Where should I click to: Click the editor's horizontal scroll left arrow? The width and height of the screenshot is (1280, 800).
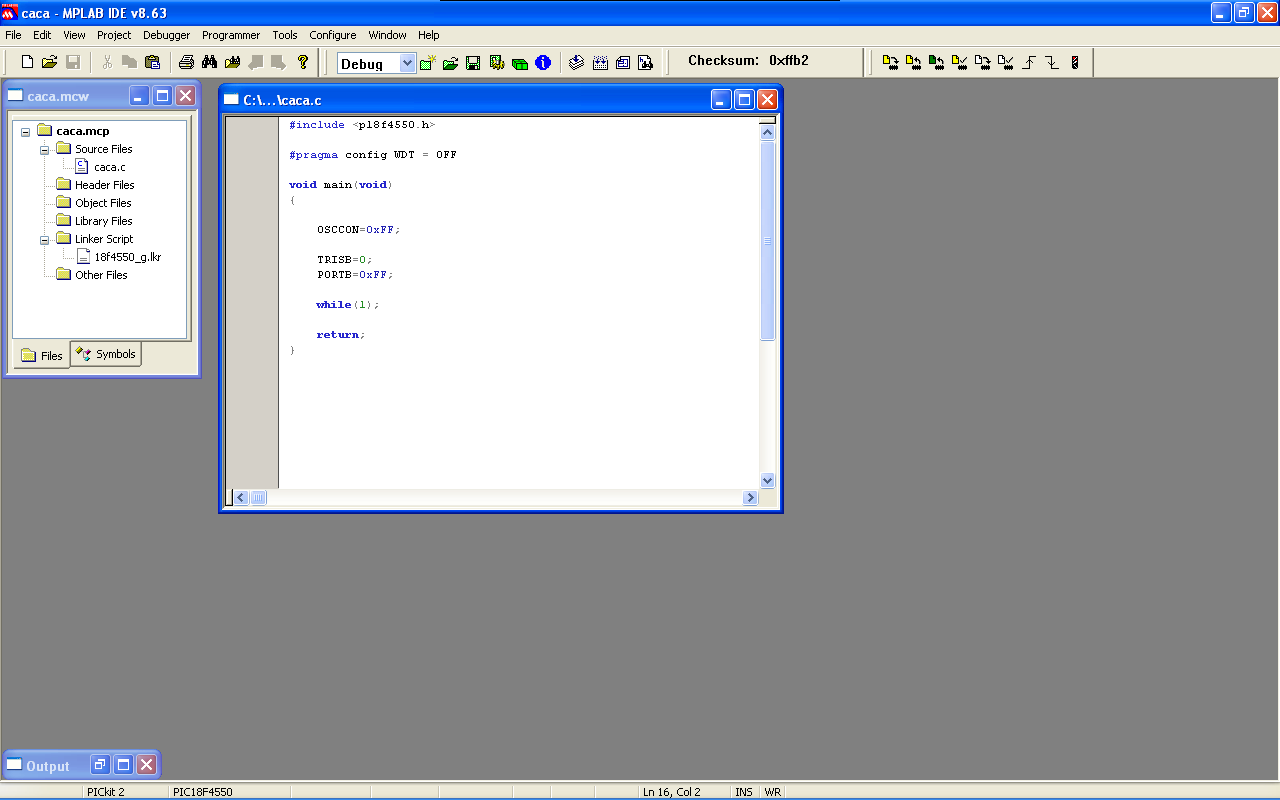click(x=242, y=498)
